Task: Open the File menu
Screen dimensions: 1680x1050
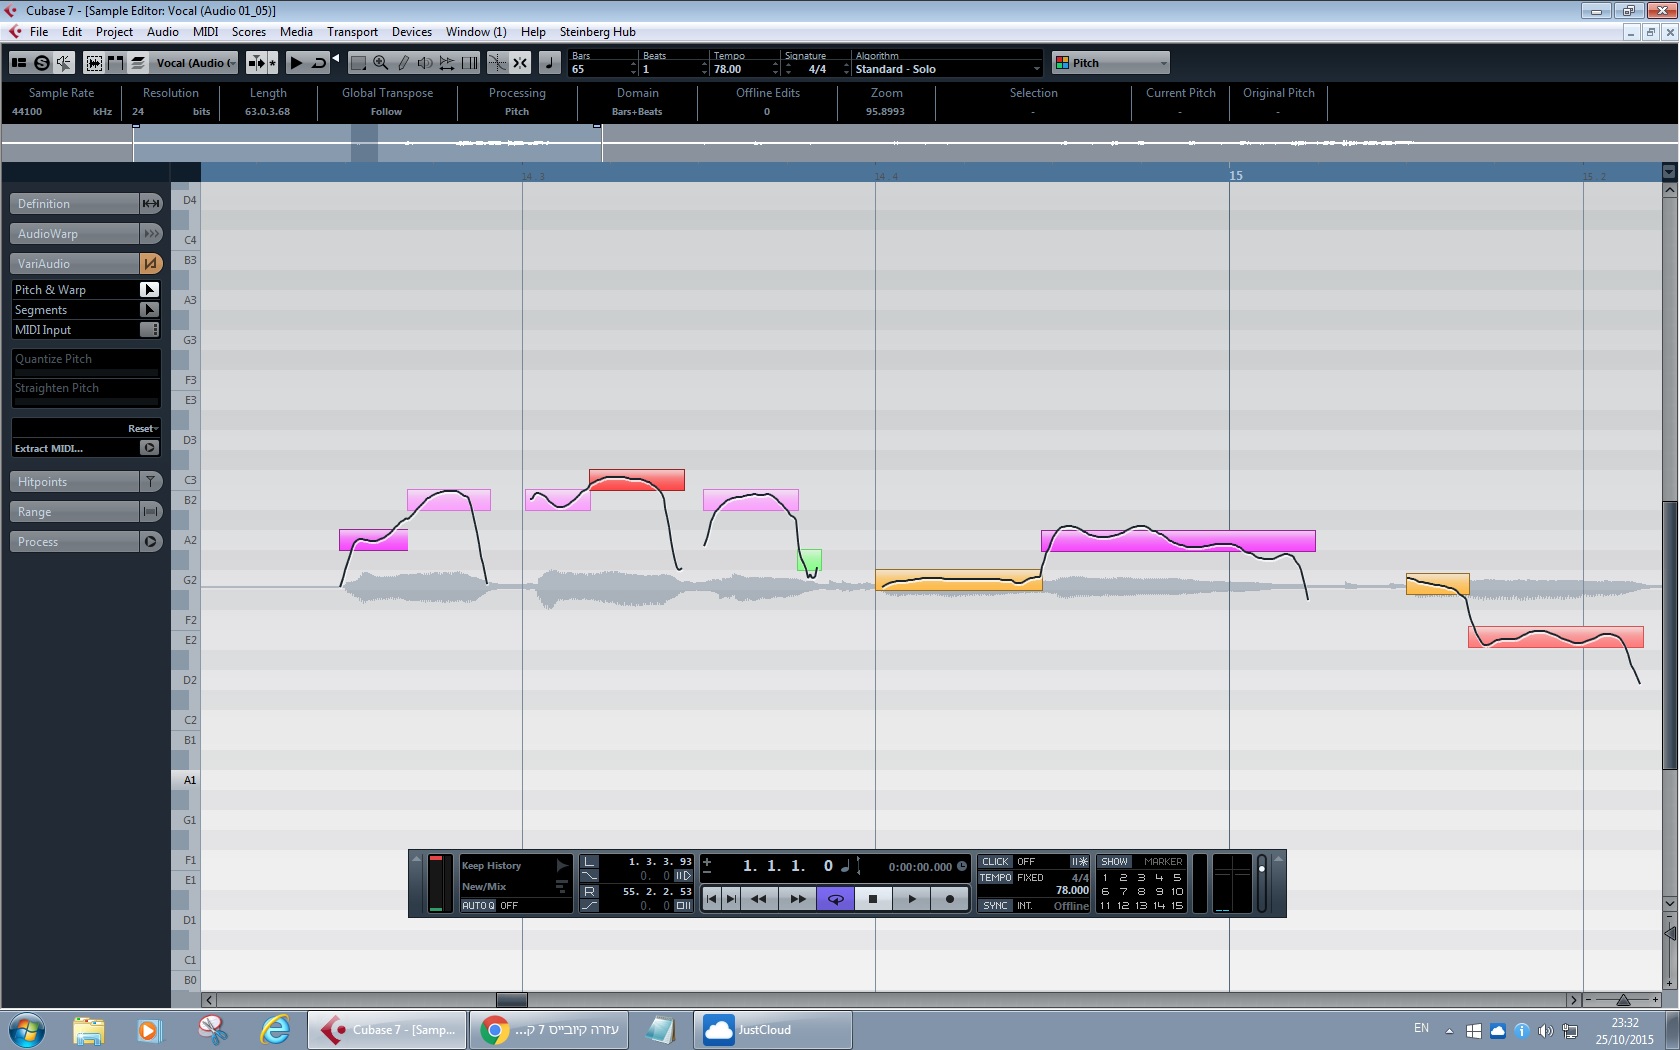Action: click(39, 32)
